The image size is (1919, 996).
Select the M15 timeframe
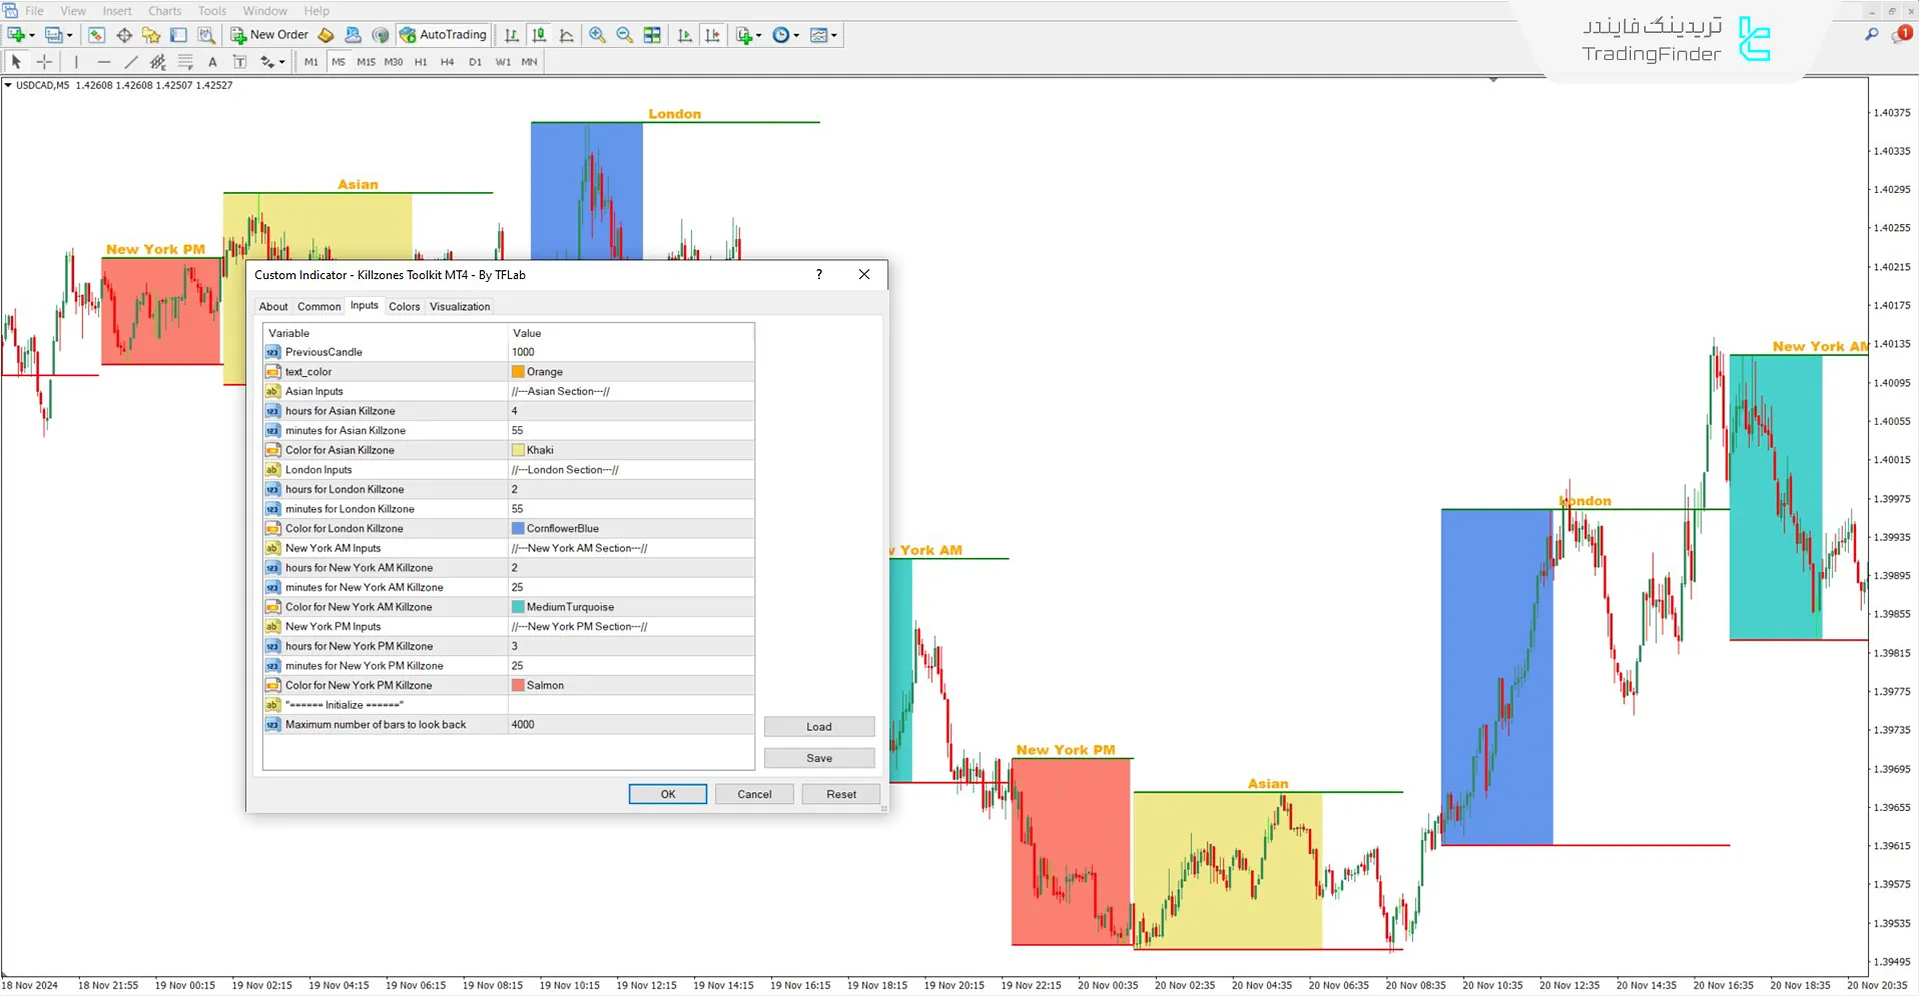point(366,61)
